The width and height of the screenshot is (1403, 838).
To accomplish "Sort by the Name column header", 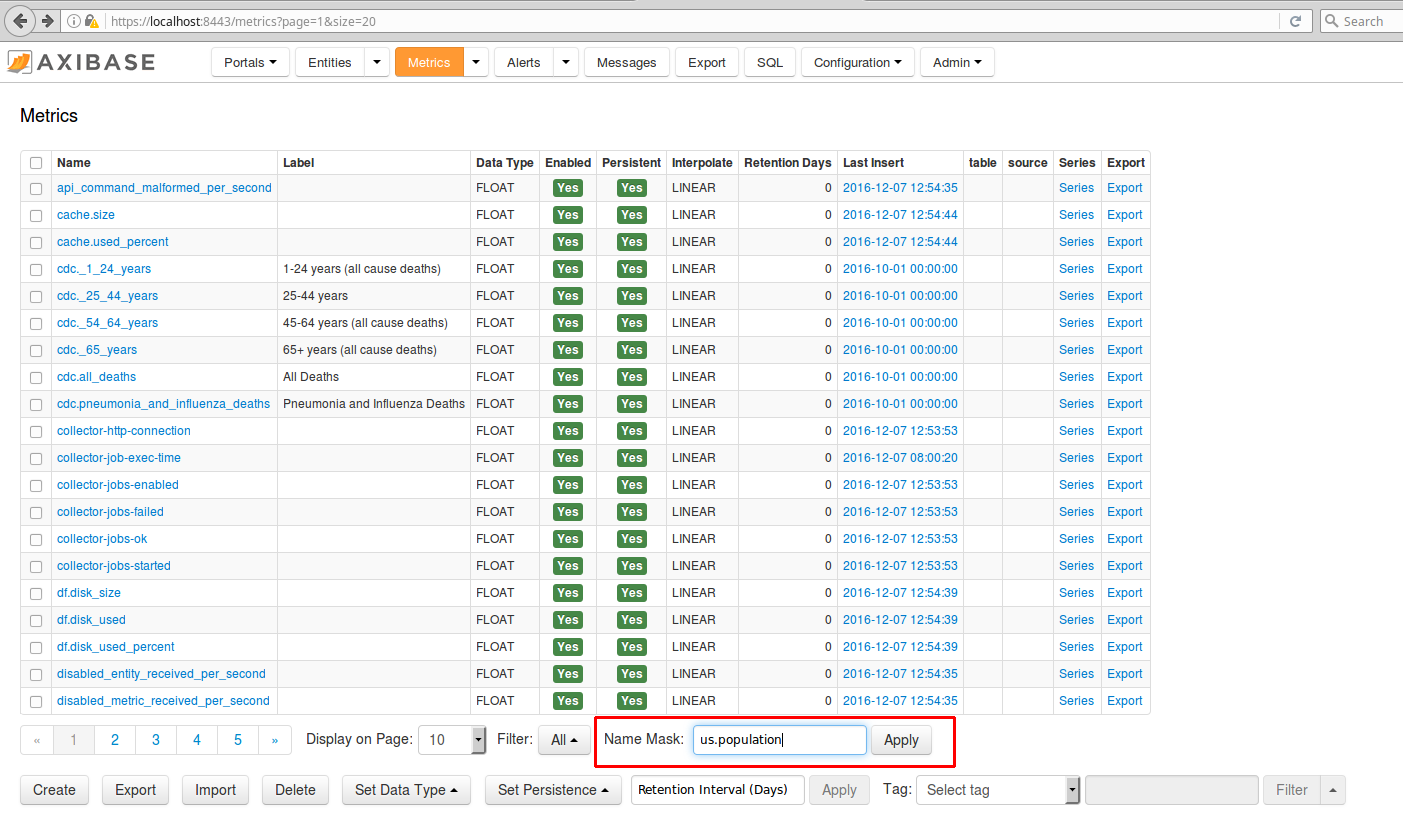I will 74,163.
